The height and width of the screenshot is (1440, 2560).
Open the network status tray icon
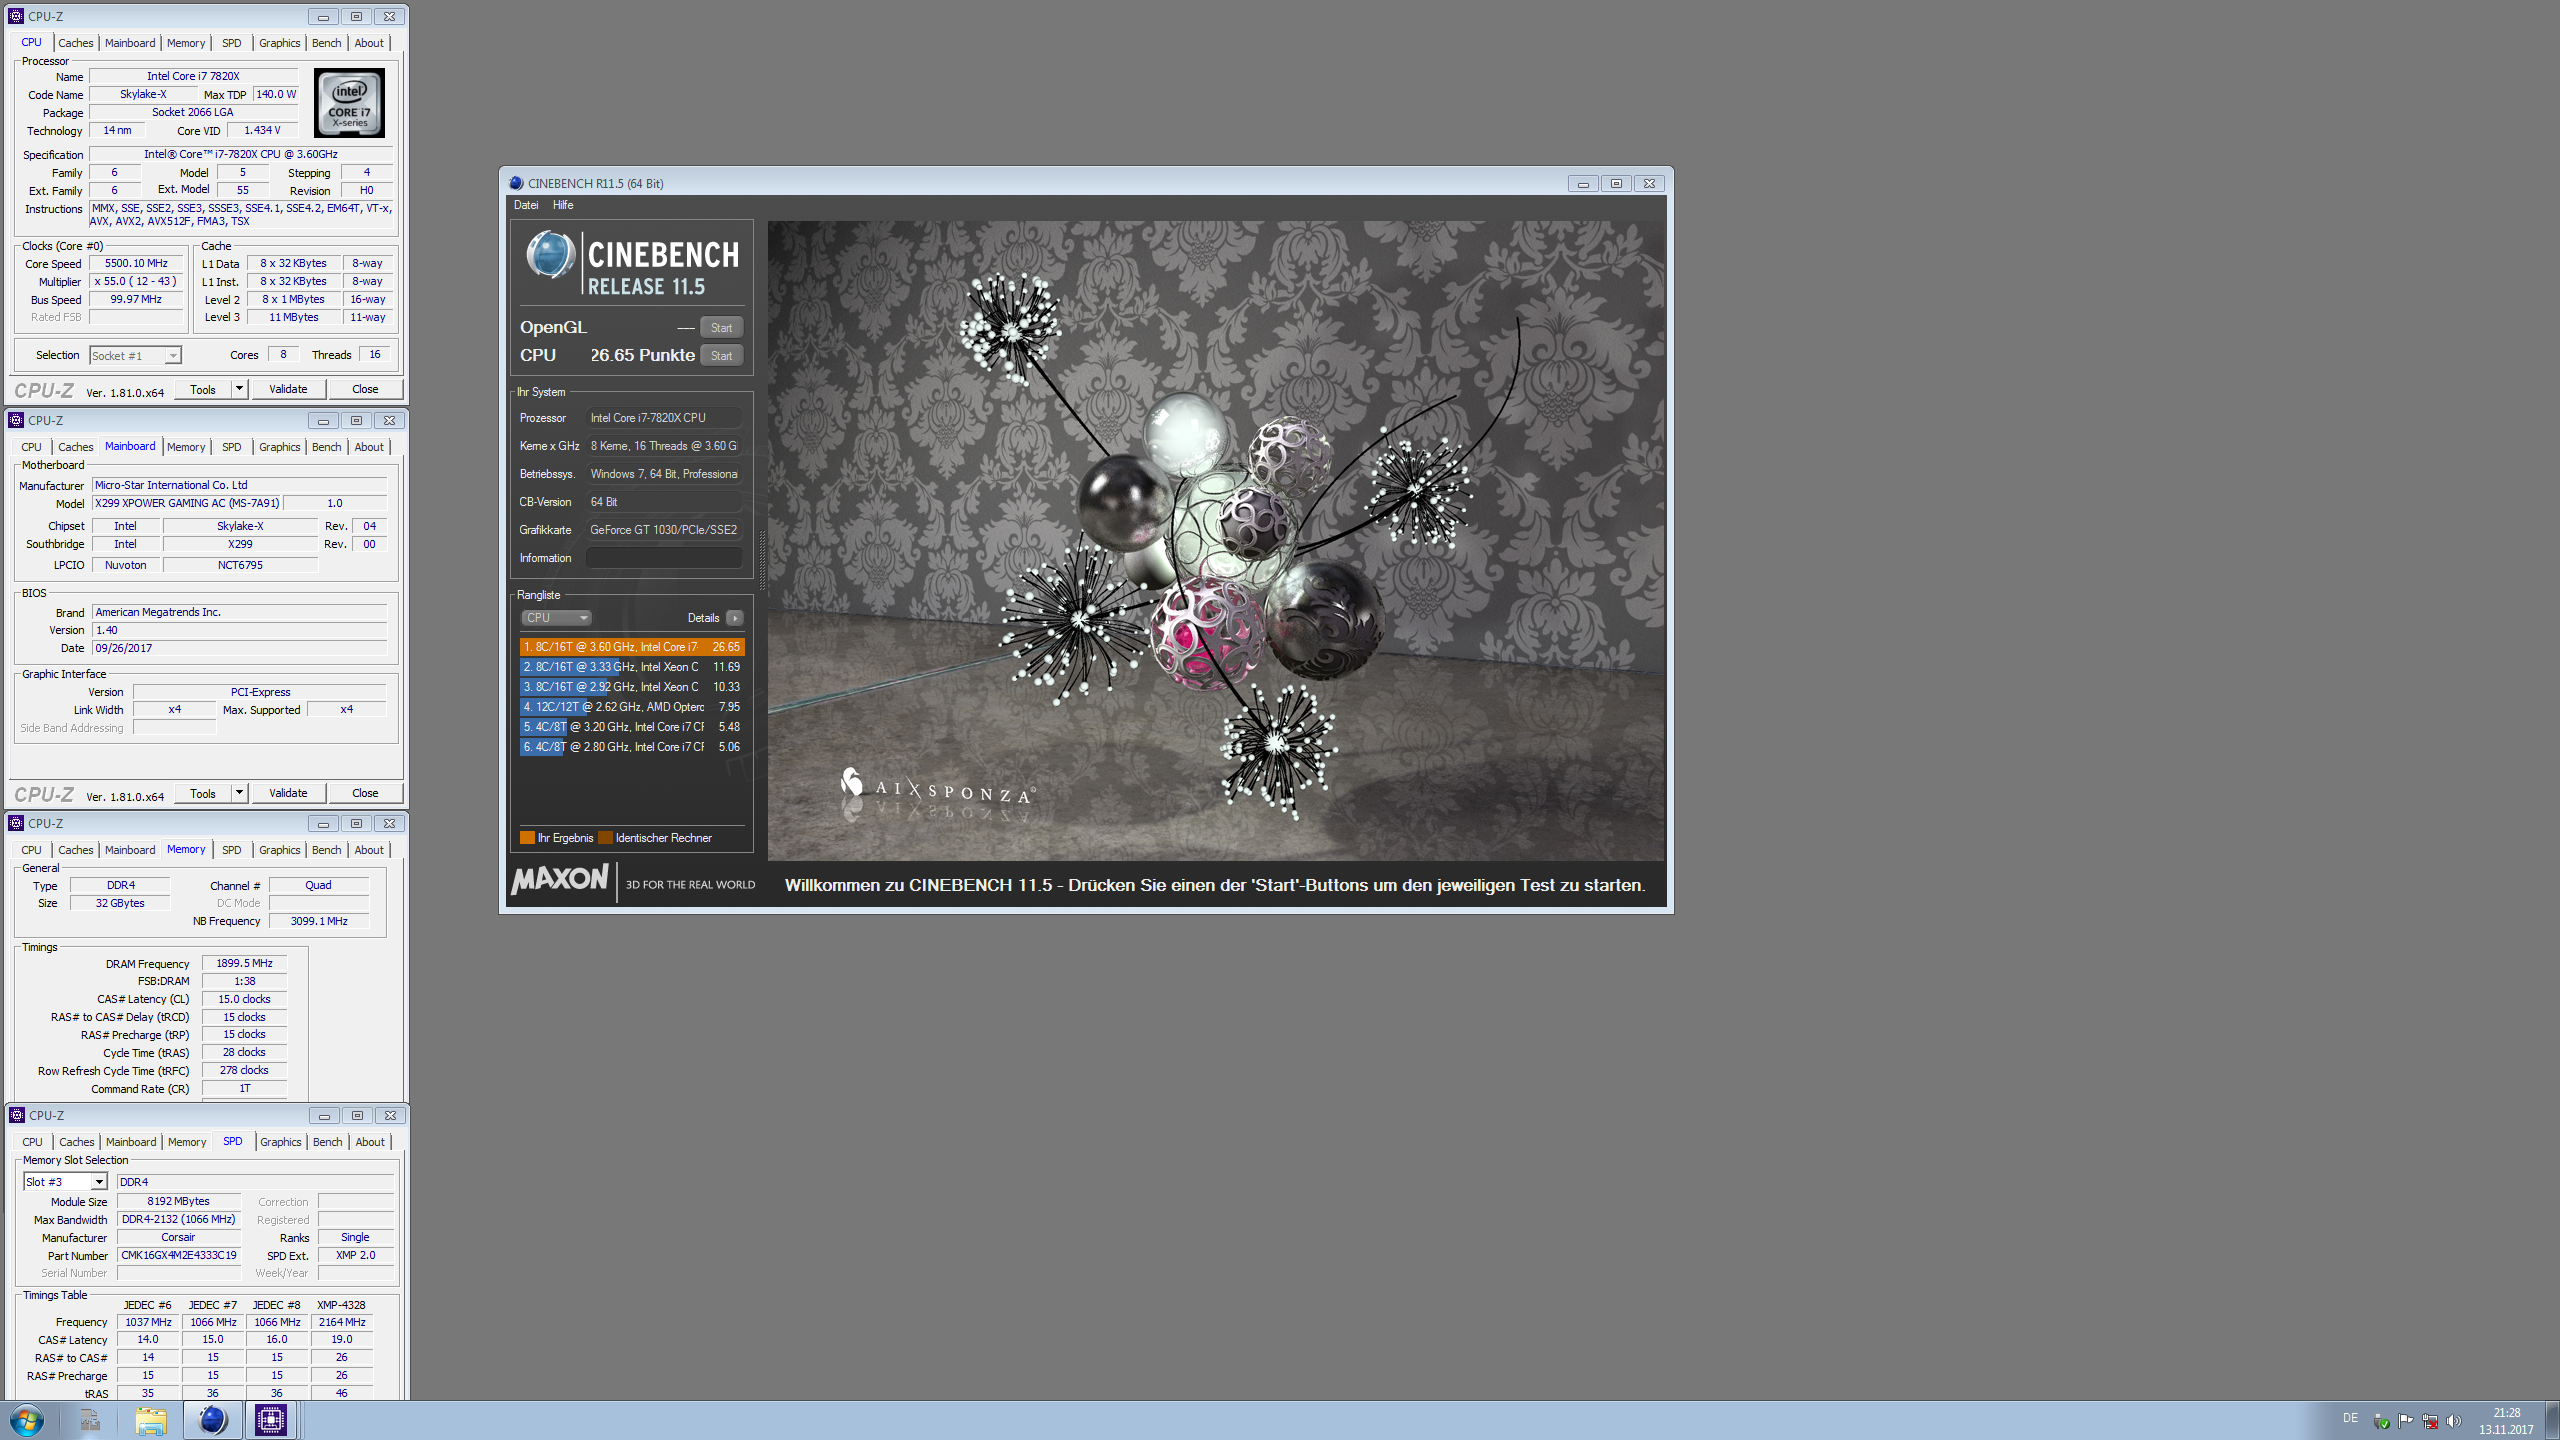pyautogui.click(x=2430, y=1421)
